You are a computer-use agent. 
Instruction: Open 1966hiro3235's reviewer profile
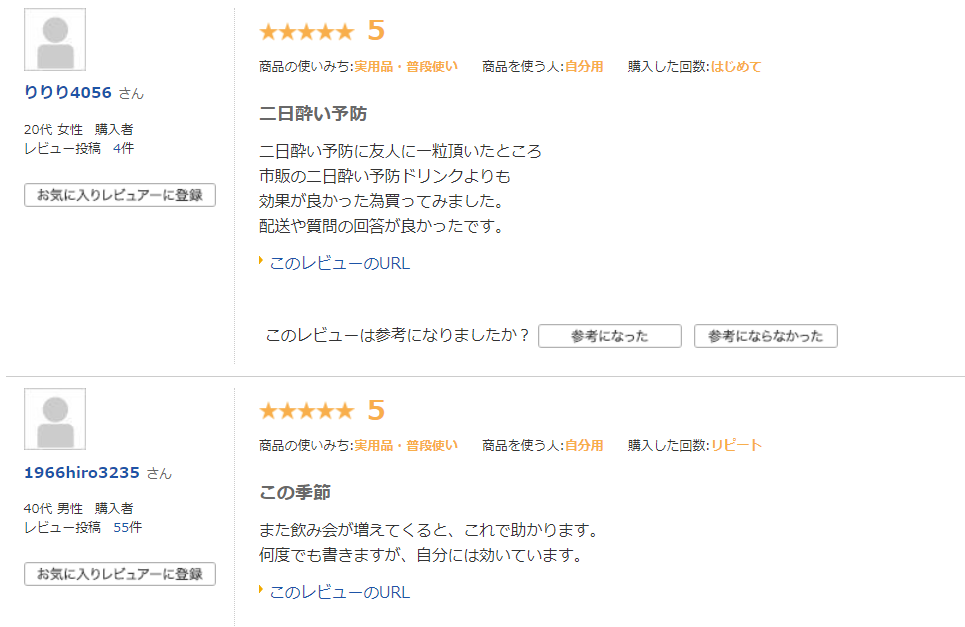click(x=83, y=473)
